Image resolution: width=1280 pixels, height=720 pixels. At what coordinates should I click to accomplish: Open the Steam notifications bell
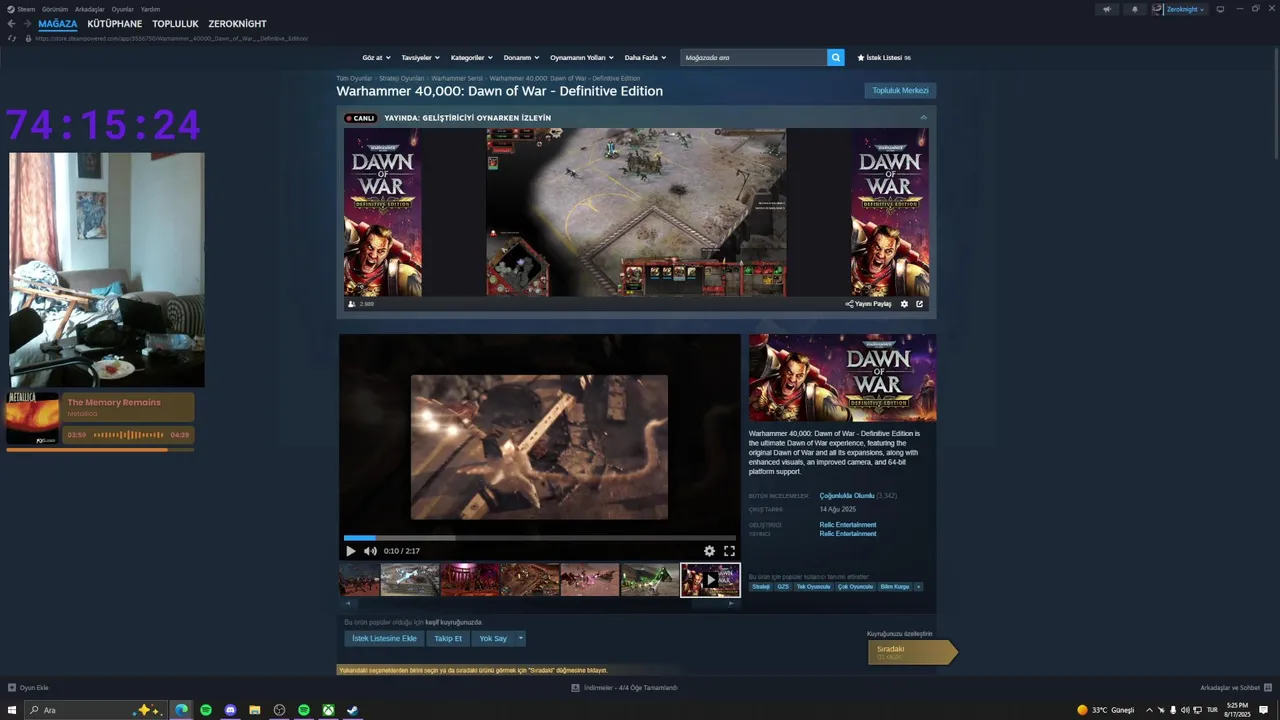[1134, 9]
